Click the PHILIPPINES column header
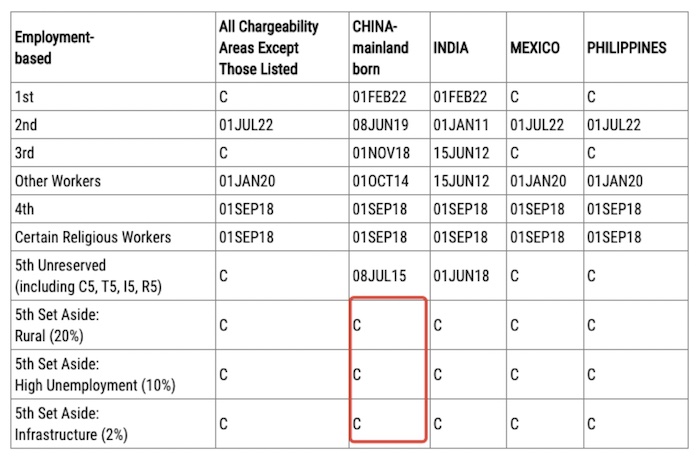Viewport: 700px width, 460px height. point(636,47)
